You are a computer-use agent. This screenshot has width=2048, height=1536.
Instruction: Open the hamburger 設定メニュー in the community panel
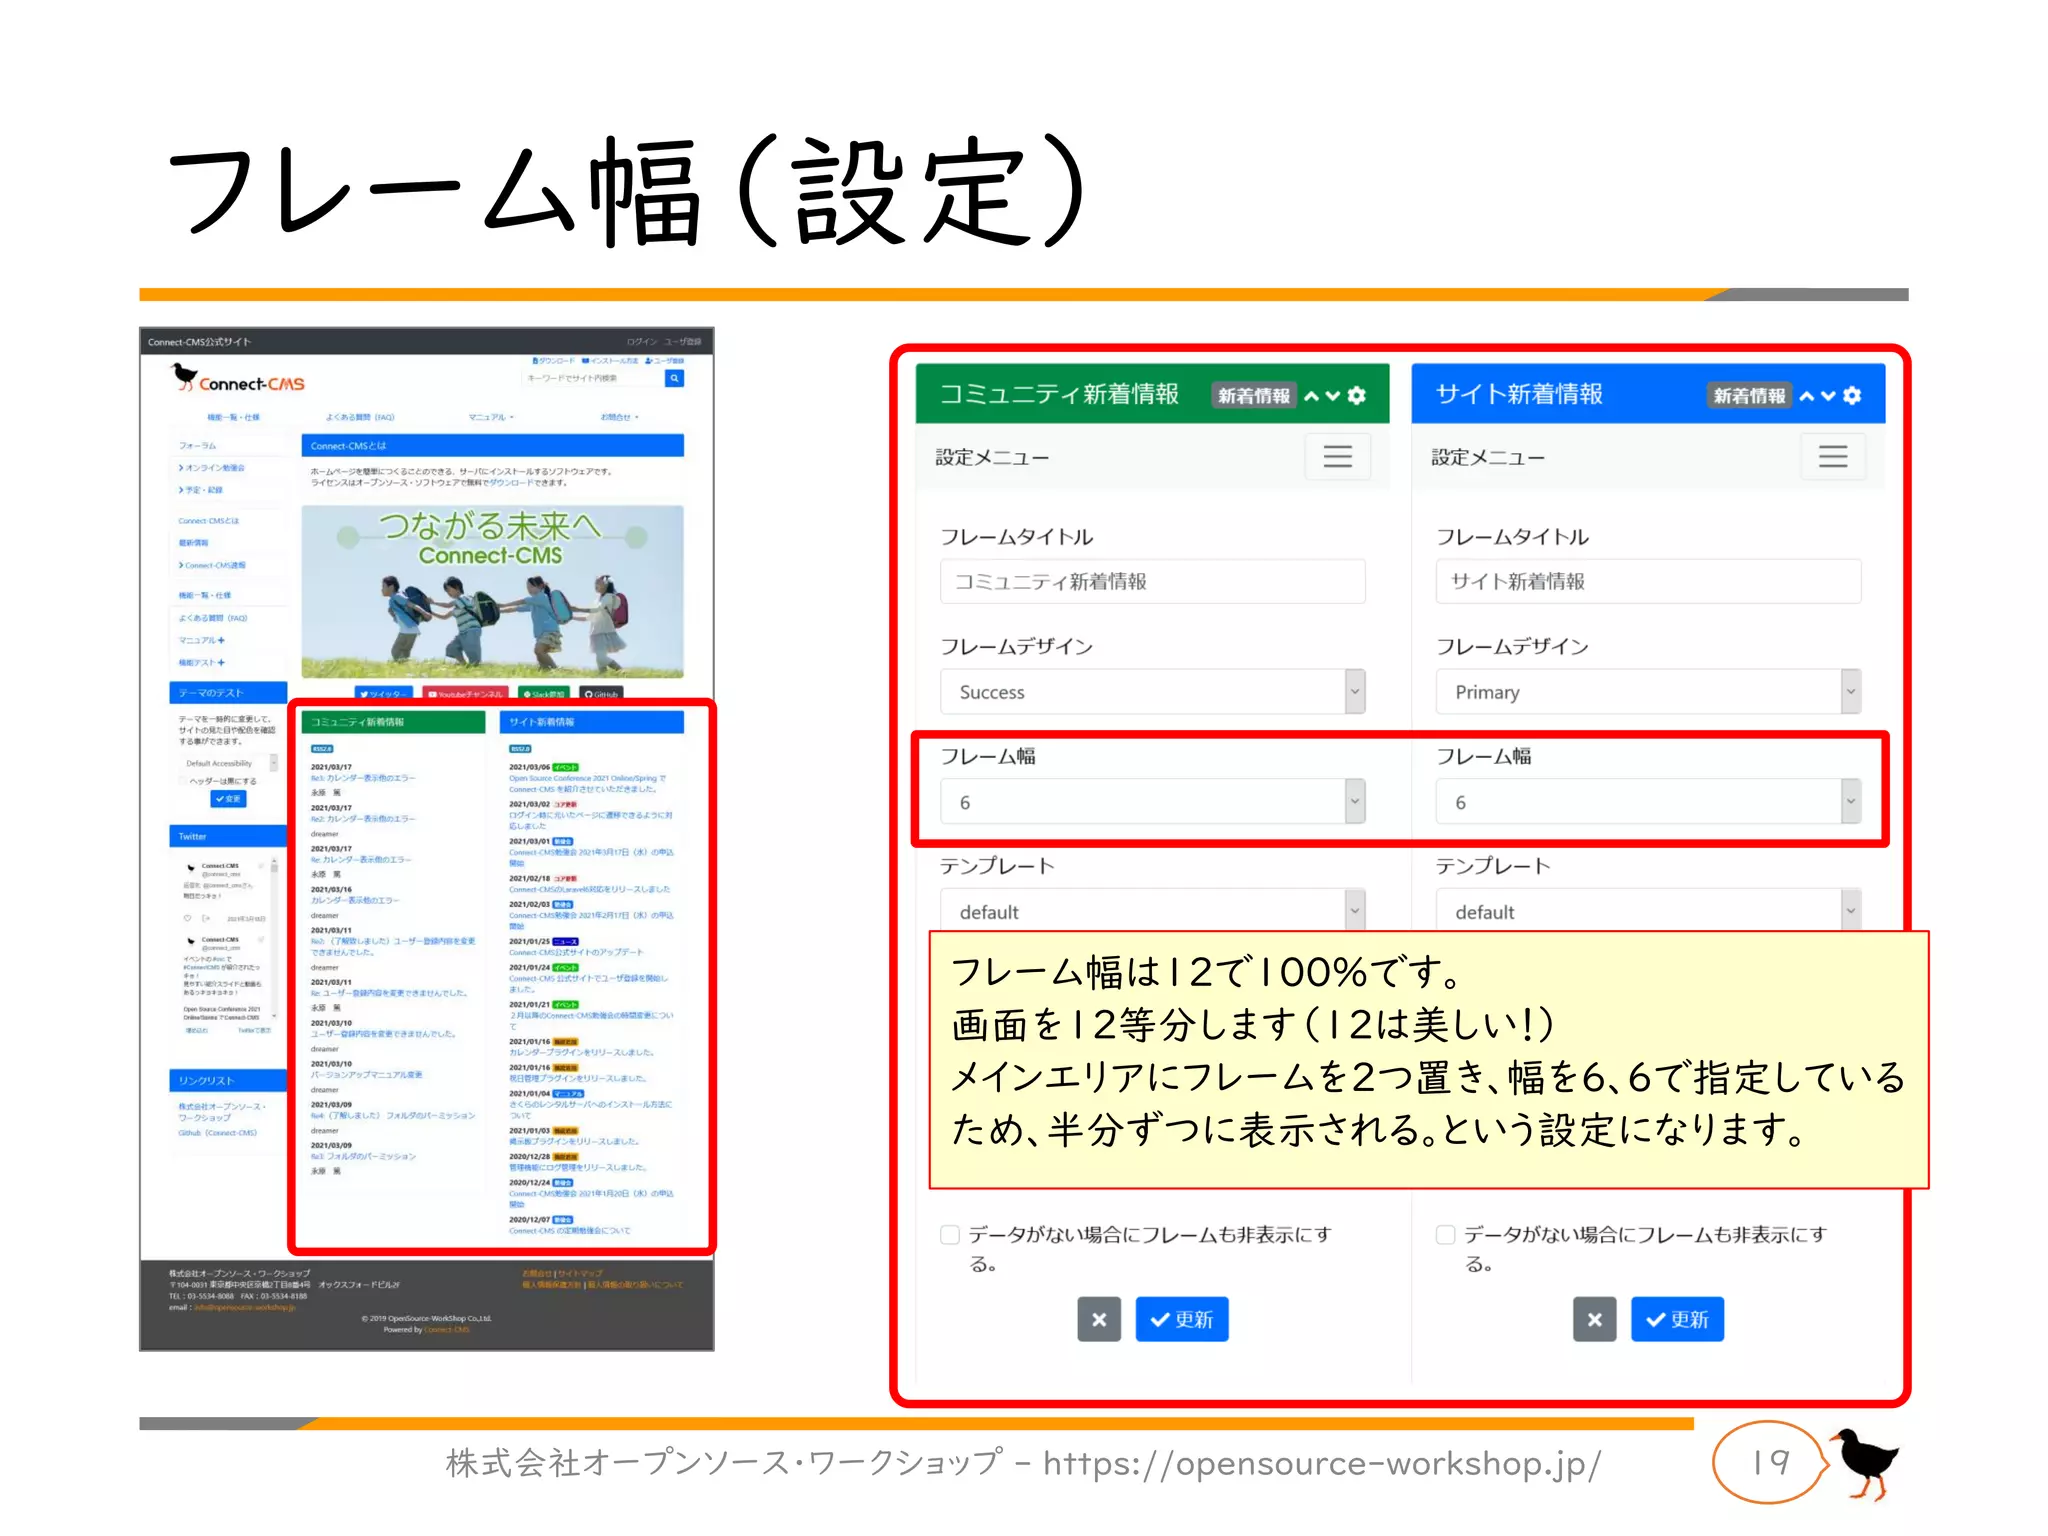click(x=1338, y=457)
